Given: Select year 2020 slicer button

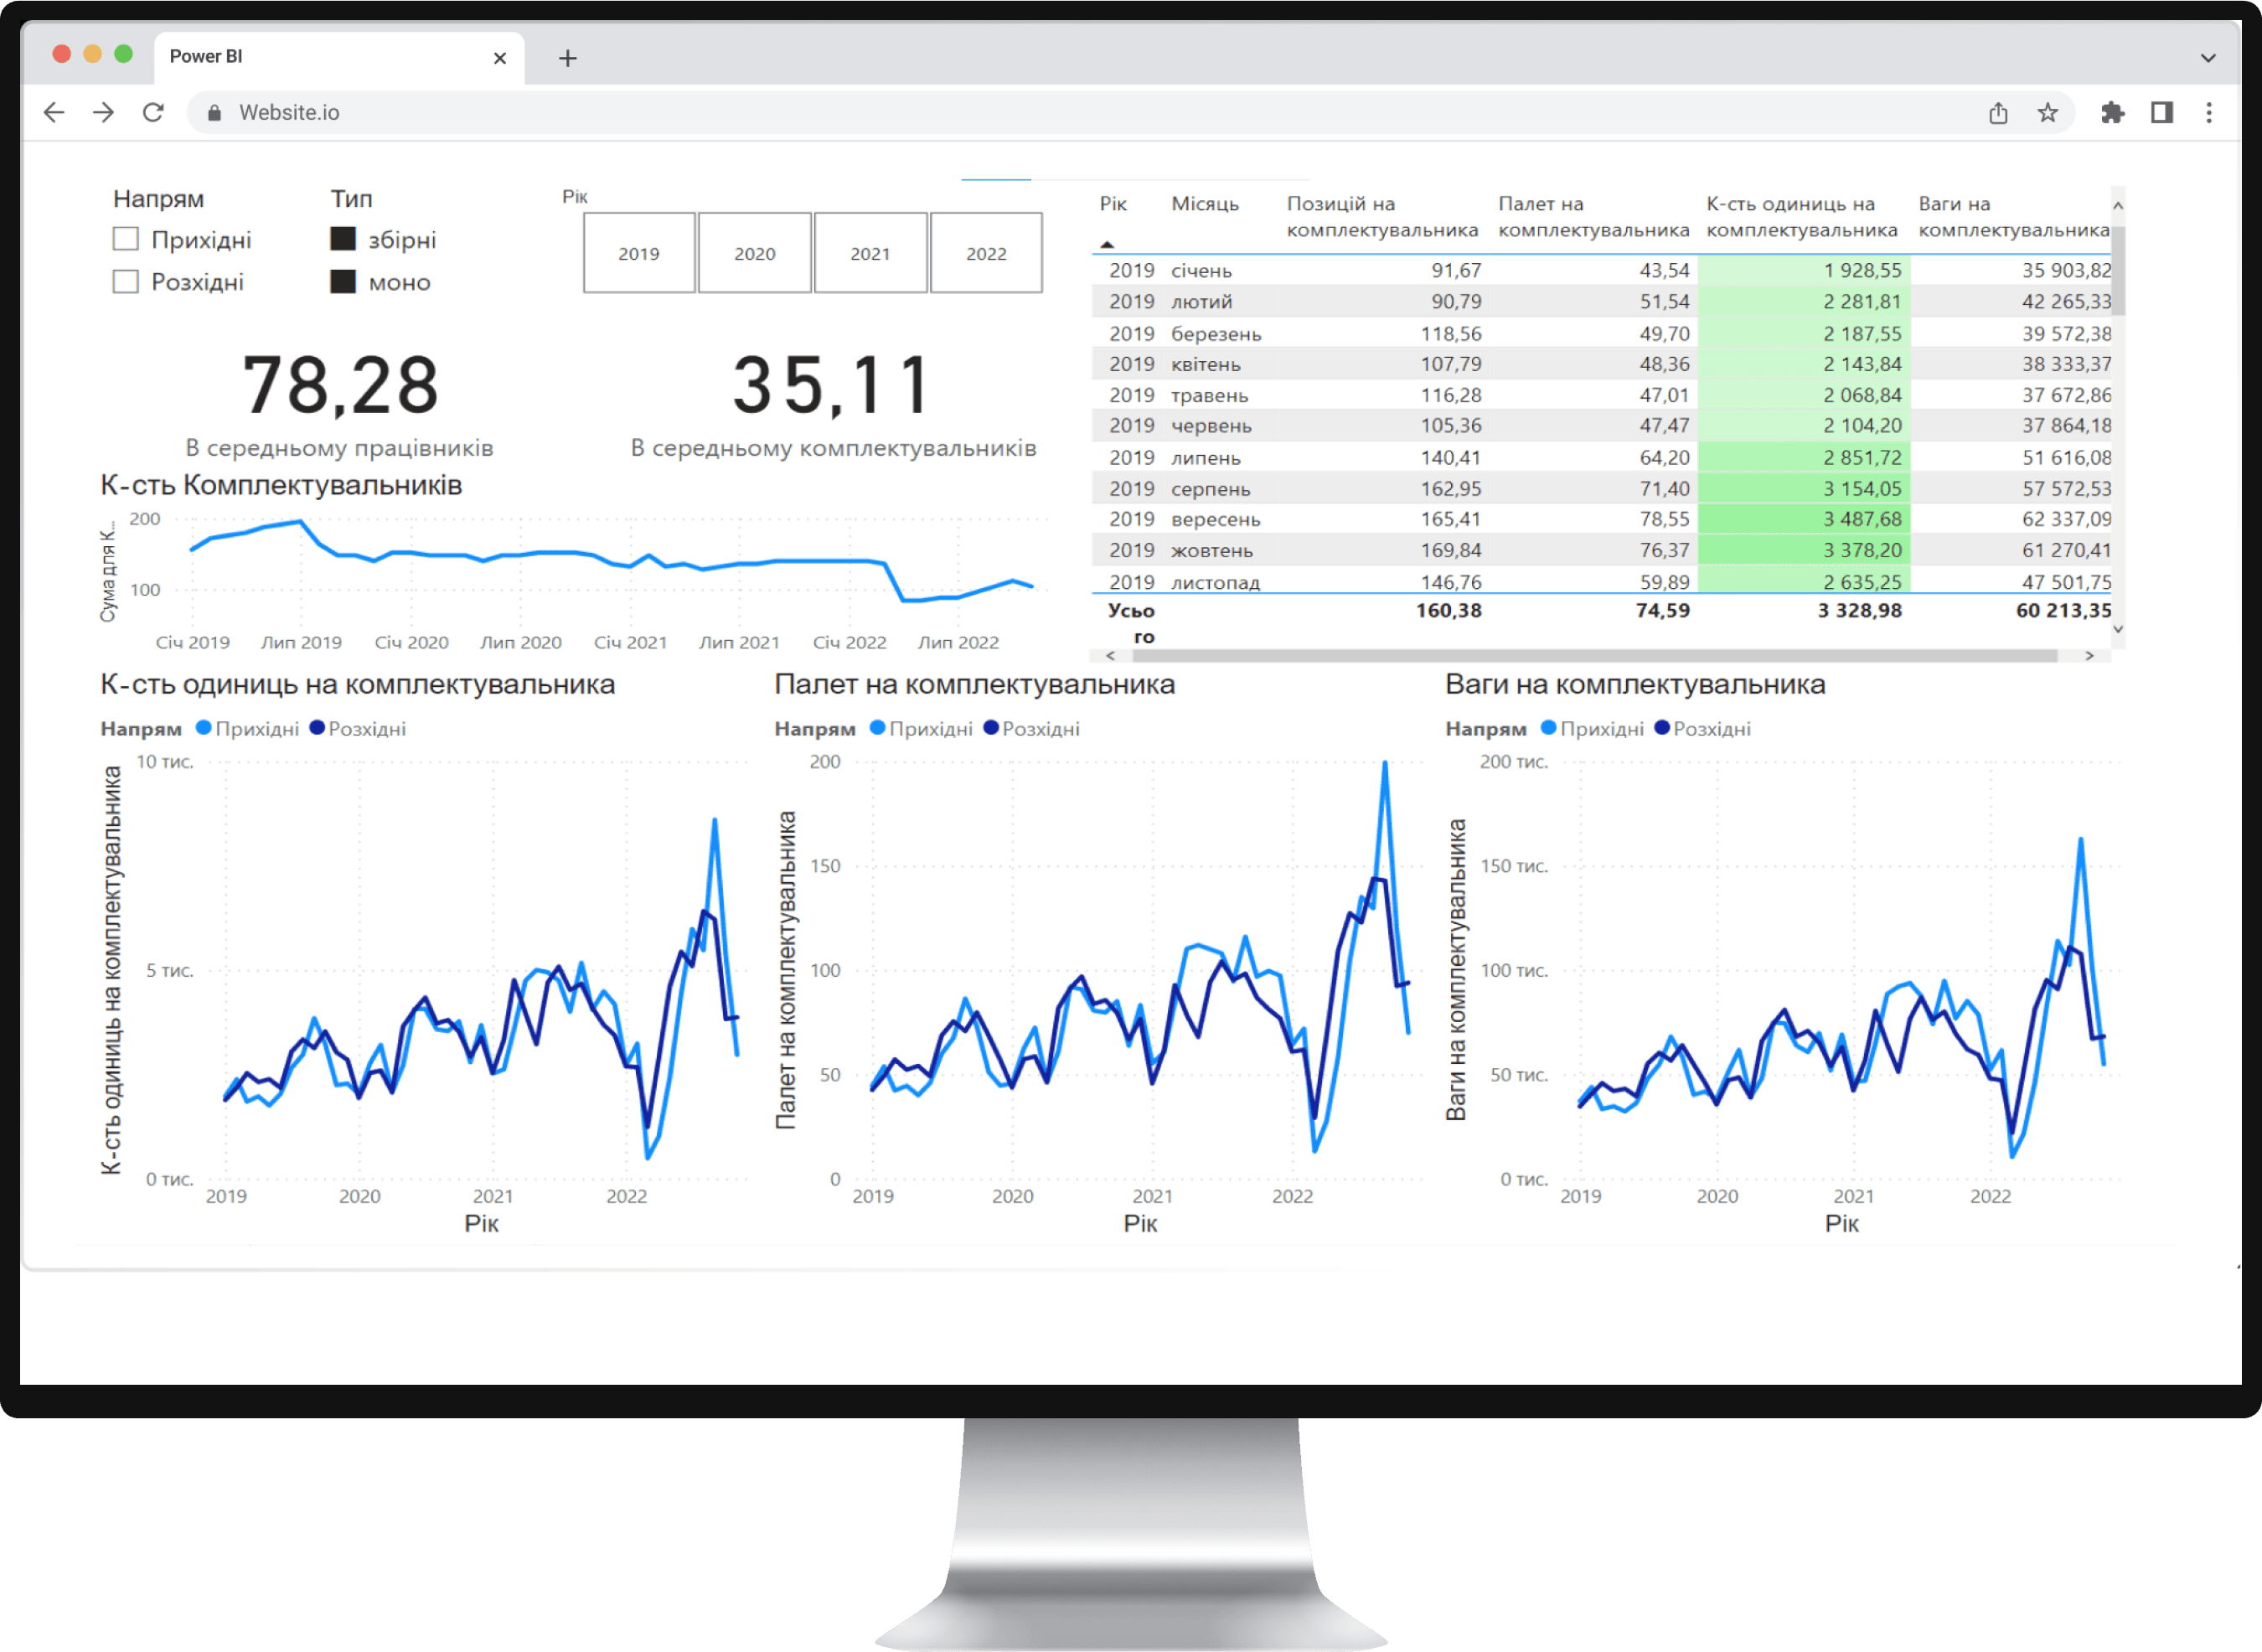Looking at the screenshot, I should coord(755,253).
